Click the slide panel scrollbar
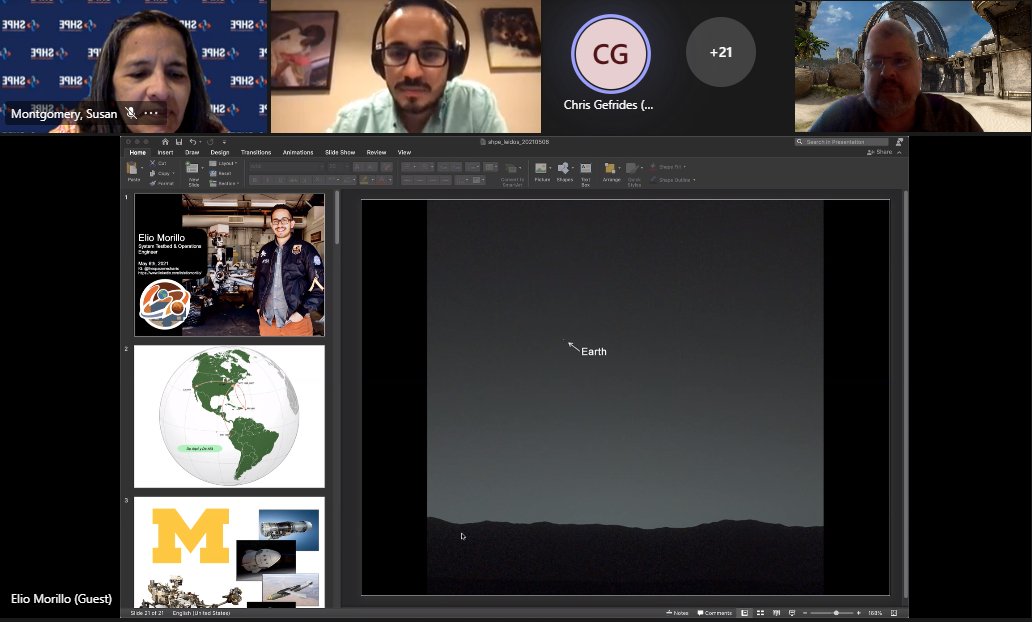The width and height of the screenshot is (1032, 622). (x=337, y=219)
